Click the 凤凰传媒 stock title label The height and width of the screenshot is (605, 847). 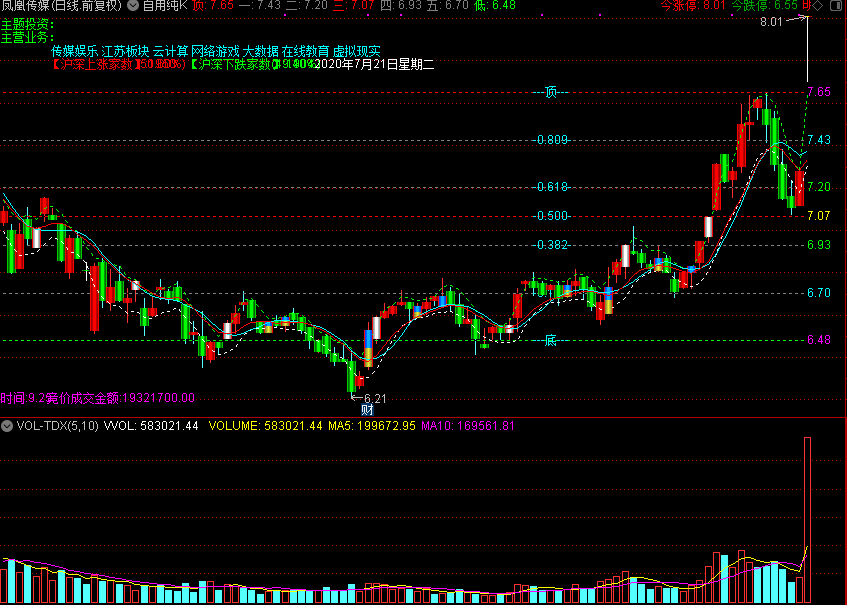pos(61,5)
